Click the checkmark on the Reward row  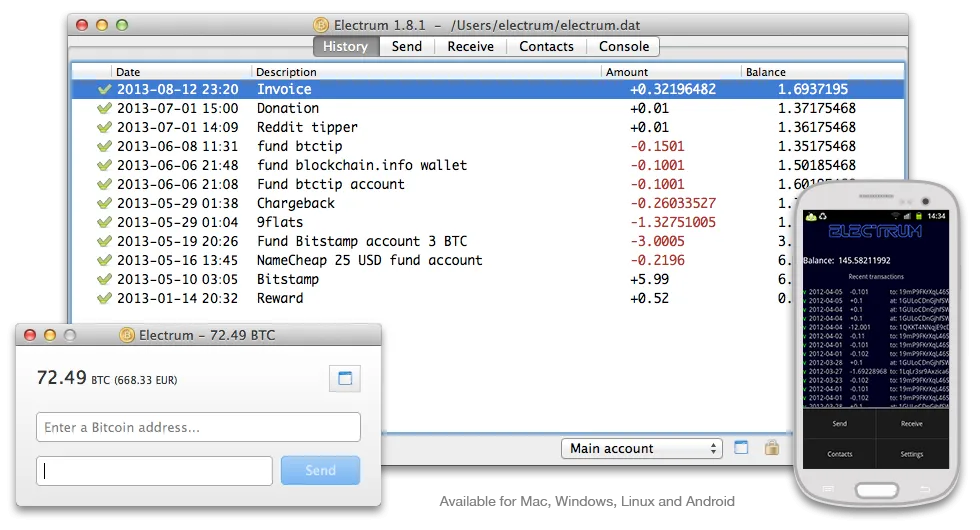pyautogui.click(x=104, y=298)
